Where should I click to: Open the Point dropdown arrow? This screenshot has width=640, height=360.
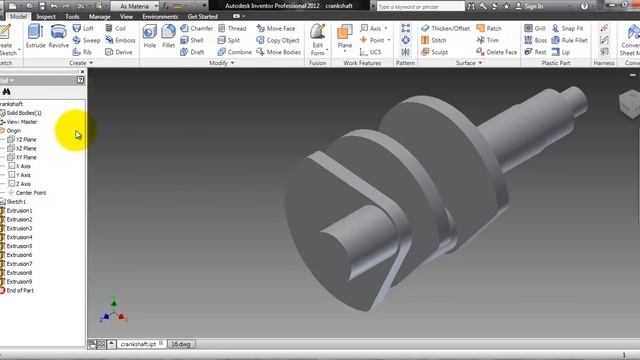coord(389,40)
